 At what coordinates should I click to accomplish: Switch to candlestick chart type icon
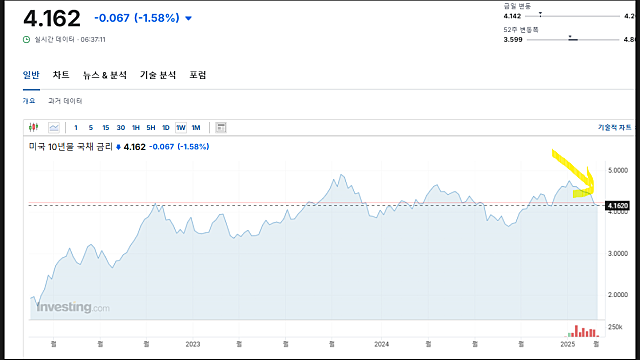pyautogui.click(x=33, y=127)
